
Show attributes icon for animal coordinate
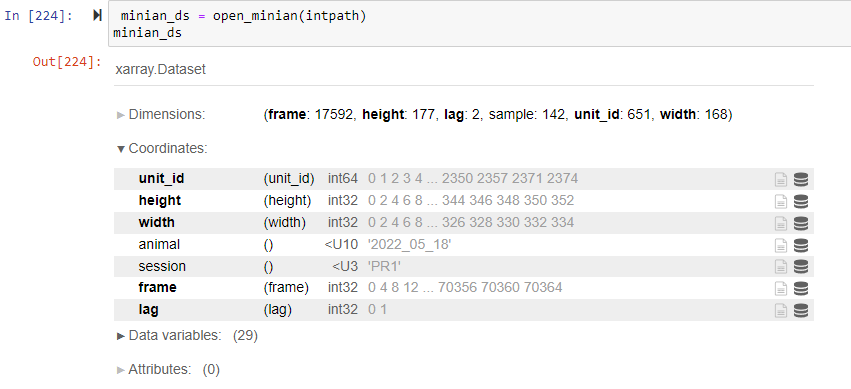(x=780, y=245)
